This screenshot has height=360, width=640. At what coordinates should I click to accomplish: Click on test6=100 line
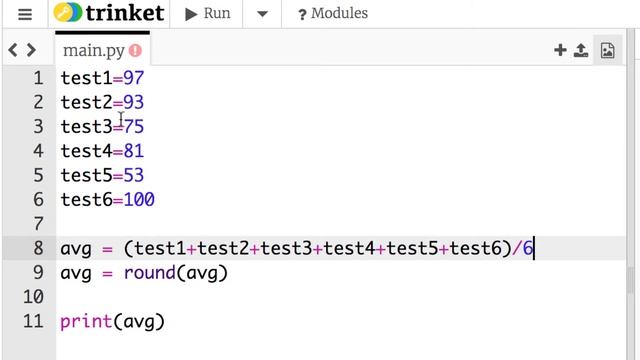point(108,200)
